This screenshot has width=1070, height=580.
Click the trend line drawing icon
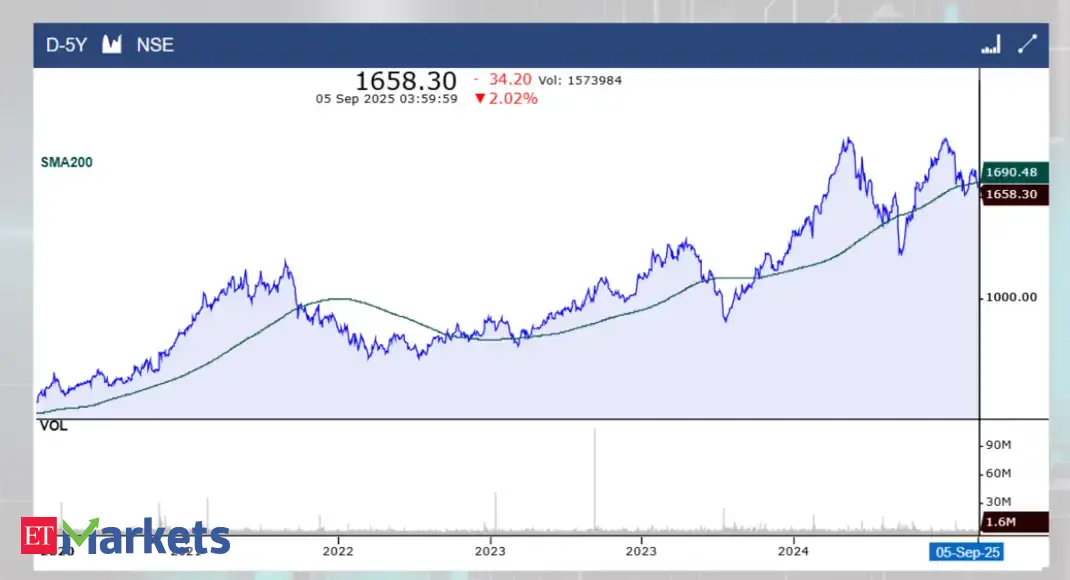[1026, 44]
